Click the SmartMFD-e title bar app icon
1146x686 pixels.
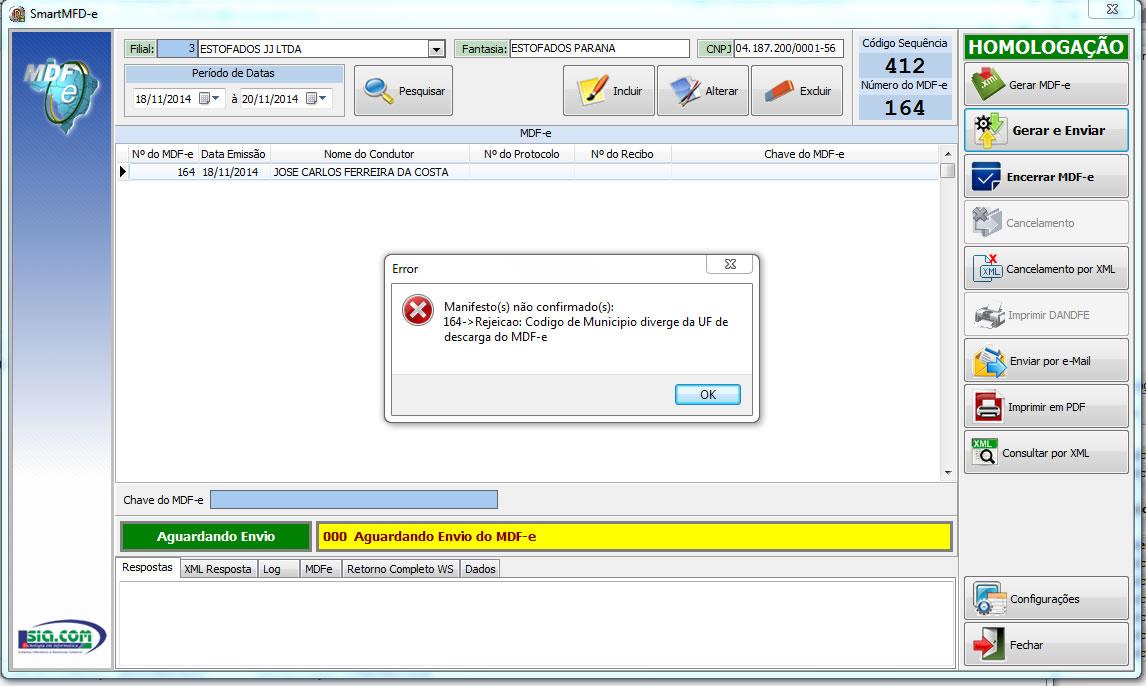click(x=17, y=13)
